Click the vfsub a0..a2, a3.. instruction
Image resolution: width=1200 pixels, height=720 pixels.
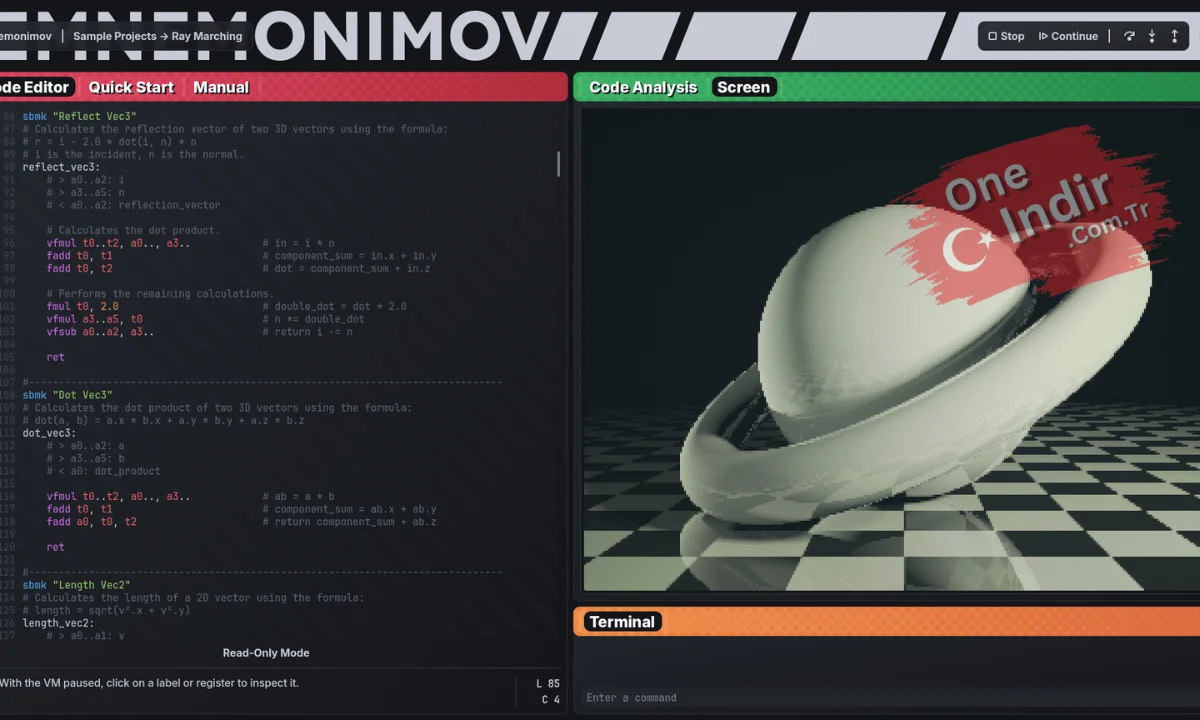coord(100,331)
